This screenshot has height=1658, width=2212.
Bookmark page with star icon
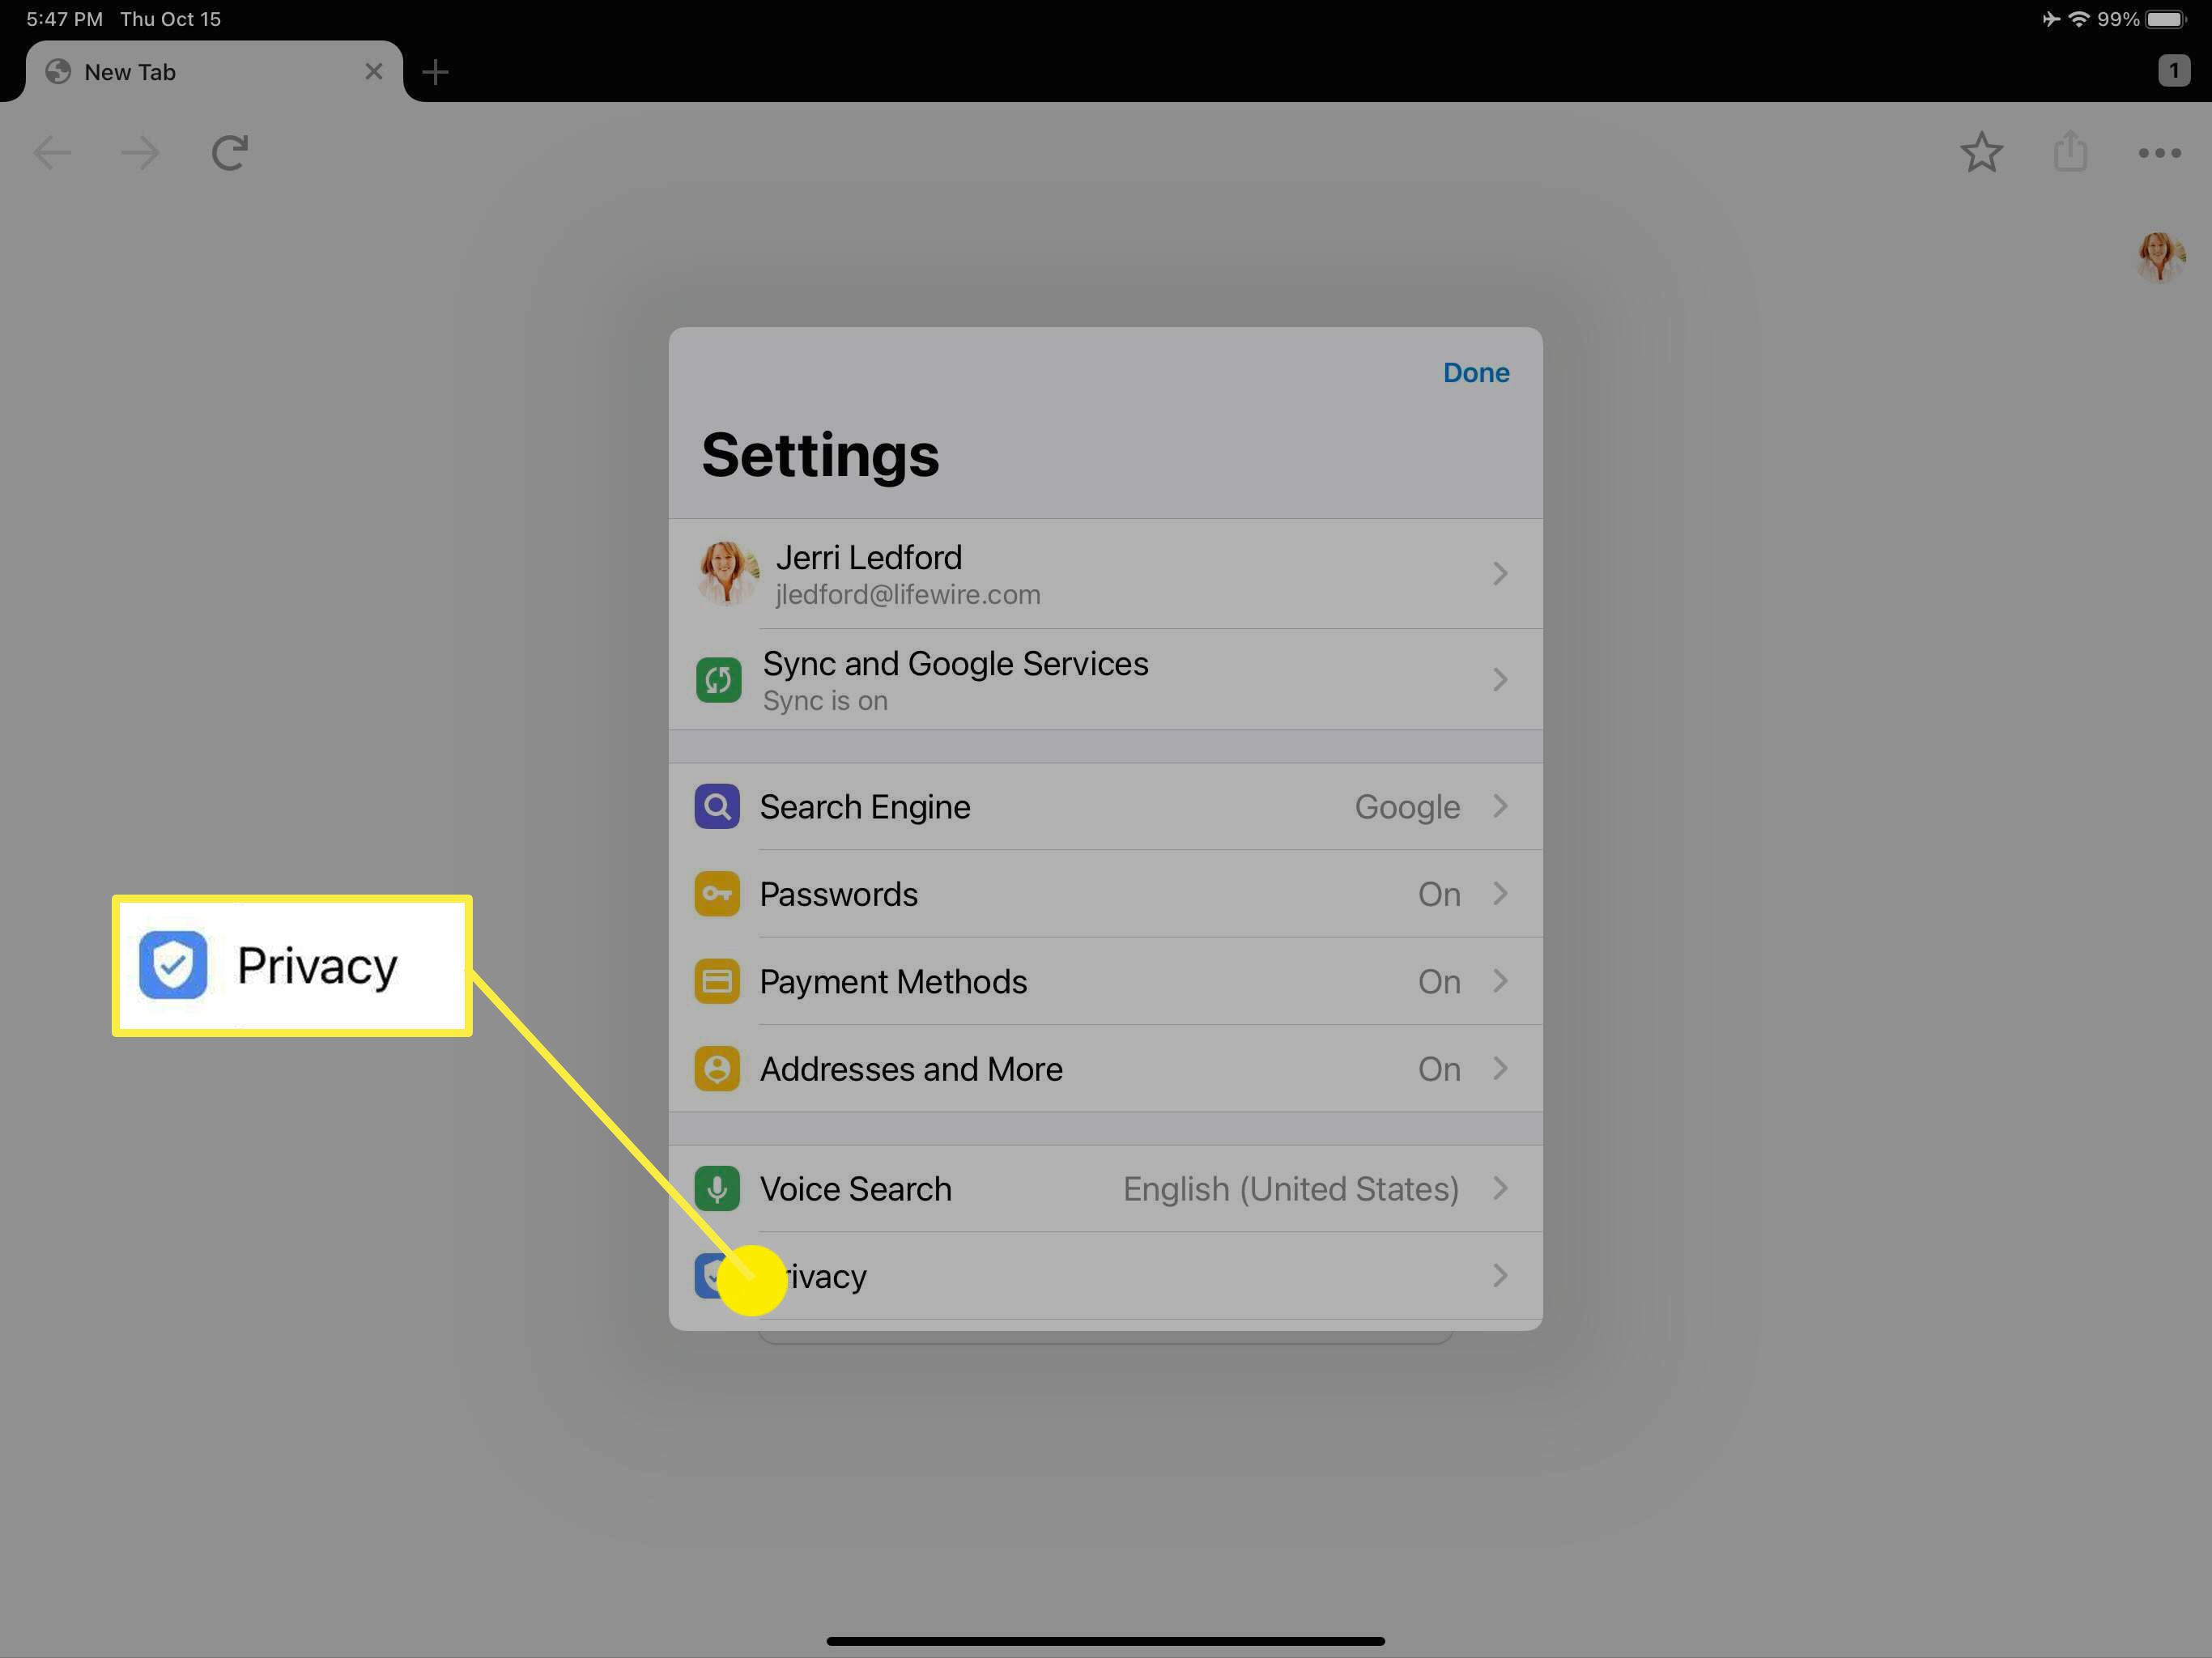pos(1981,152)
